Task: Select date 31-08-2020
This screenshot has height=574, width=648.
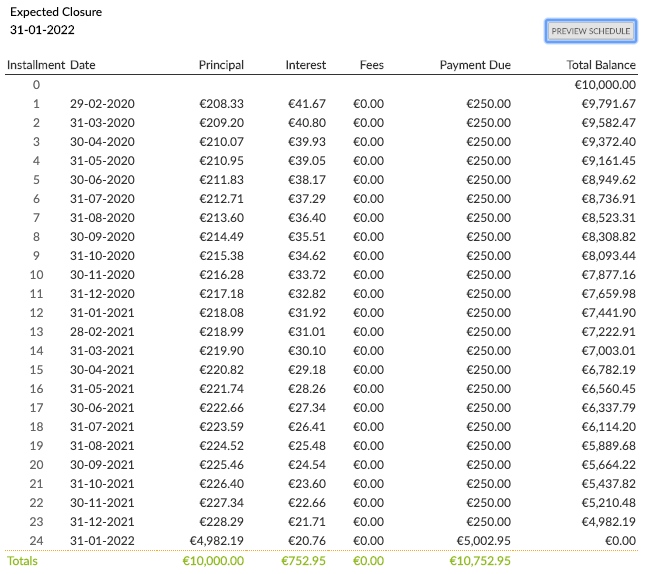Action: [x=102, y=218]
